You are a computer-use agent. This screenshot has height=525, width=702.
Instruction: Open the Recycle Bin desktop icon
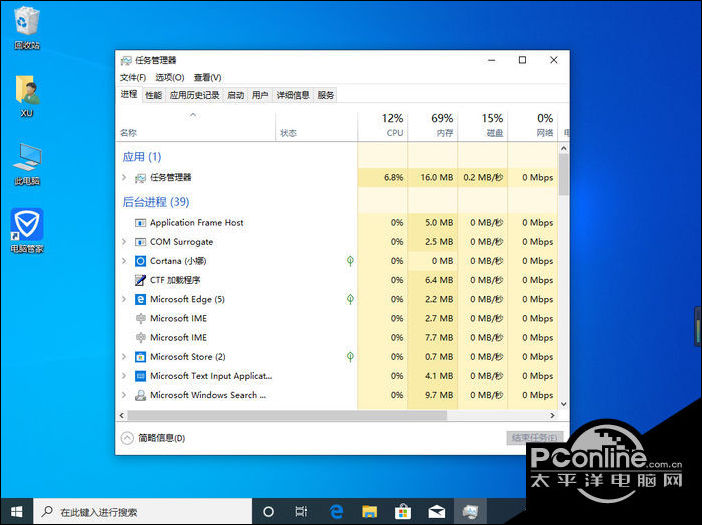click(x=27, y=27)
